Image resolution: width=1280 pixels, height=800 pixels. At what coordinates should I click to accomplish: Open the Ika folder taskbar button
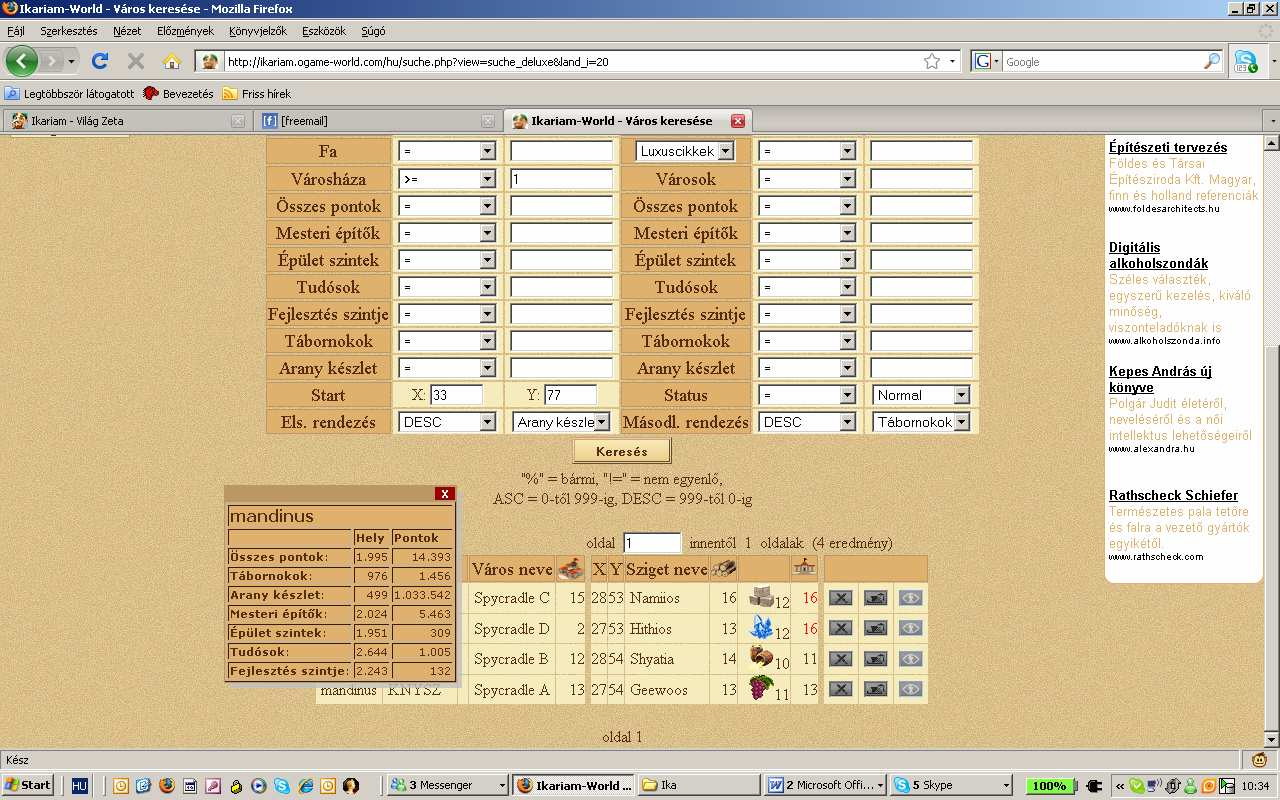point(697,786)
